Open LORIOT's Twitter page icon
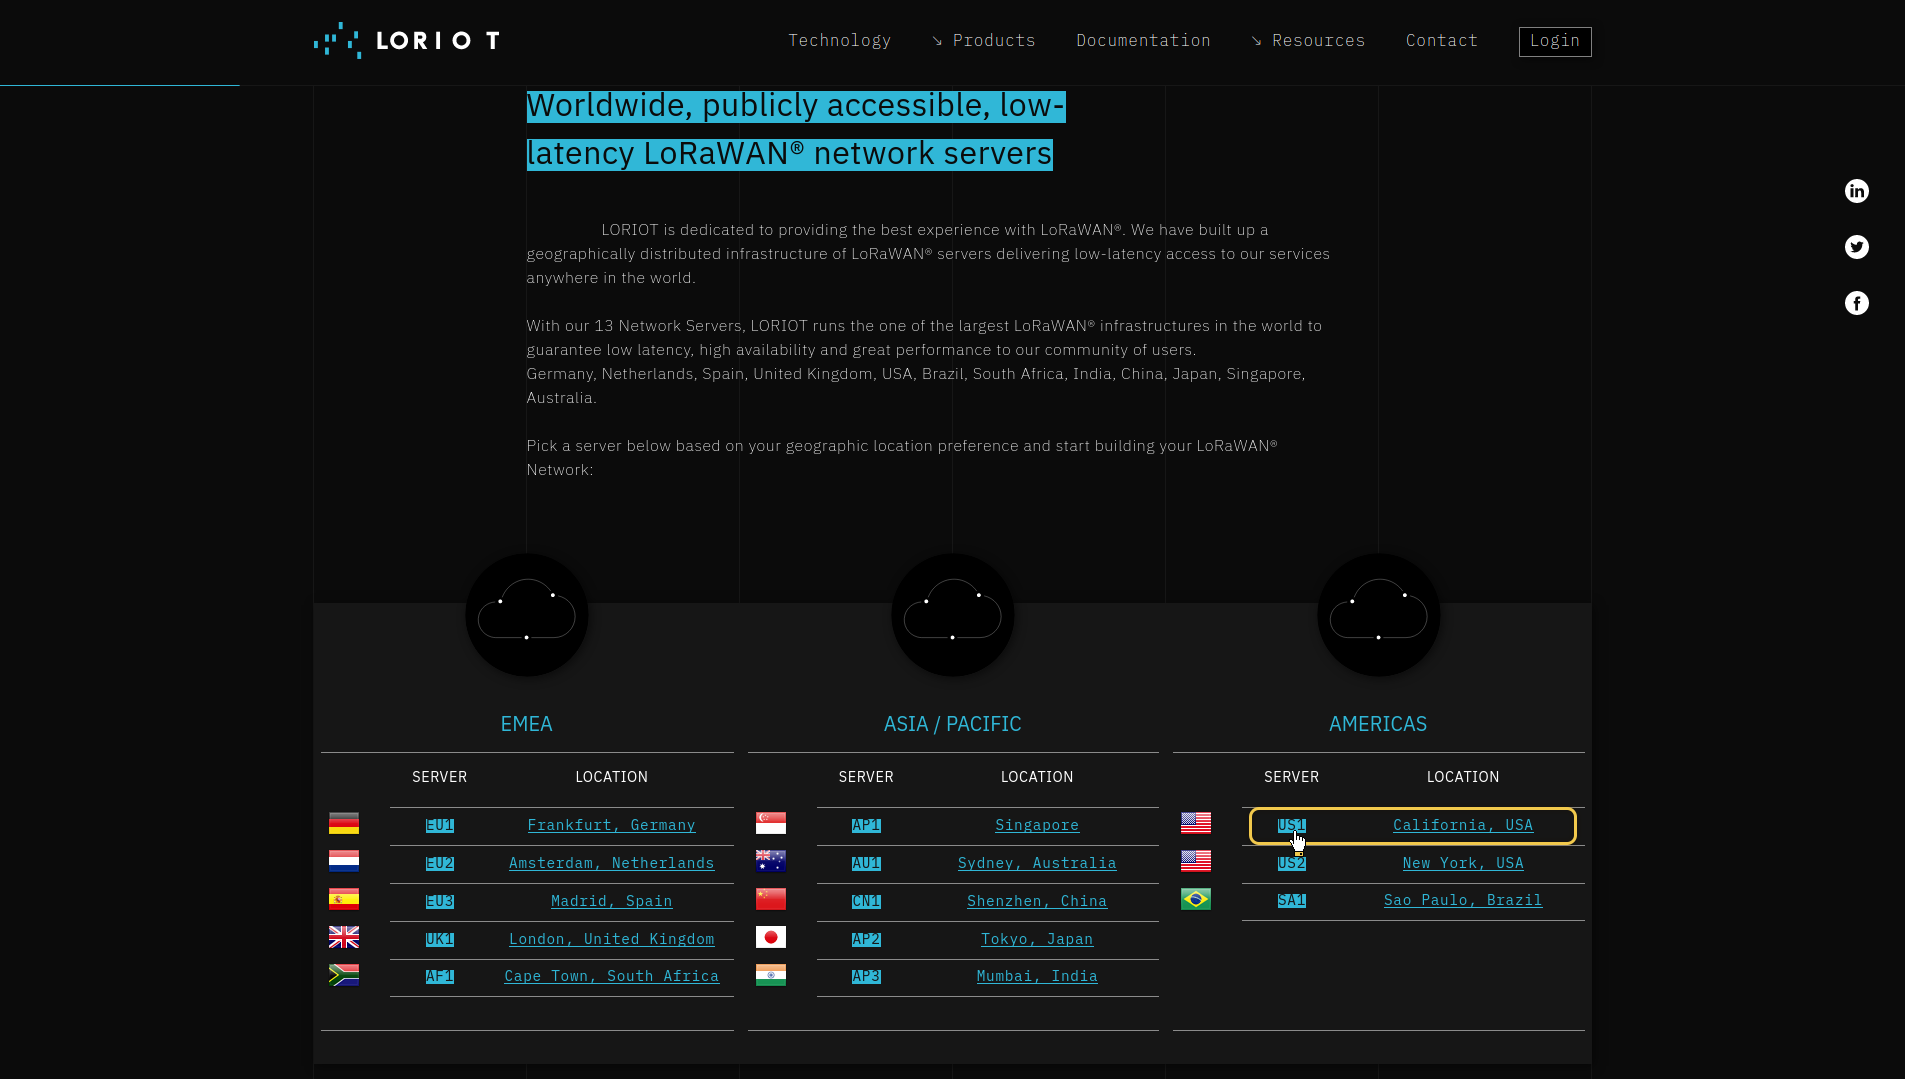Screen dimensions: 1905x1079 1857,247
